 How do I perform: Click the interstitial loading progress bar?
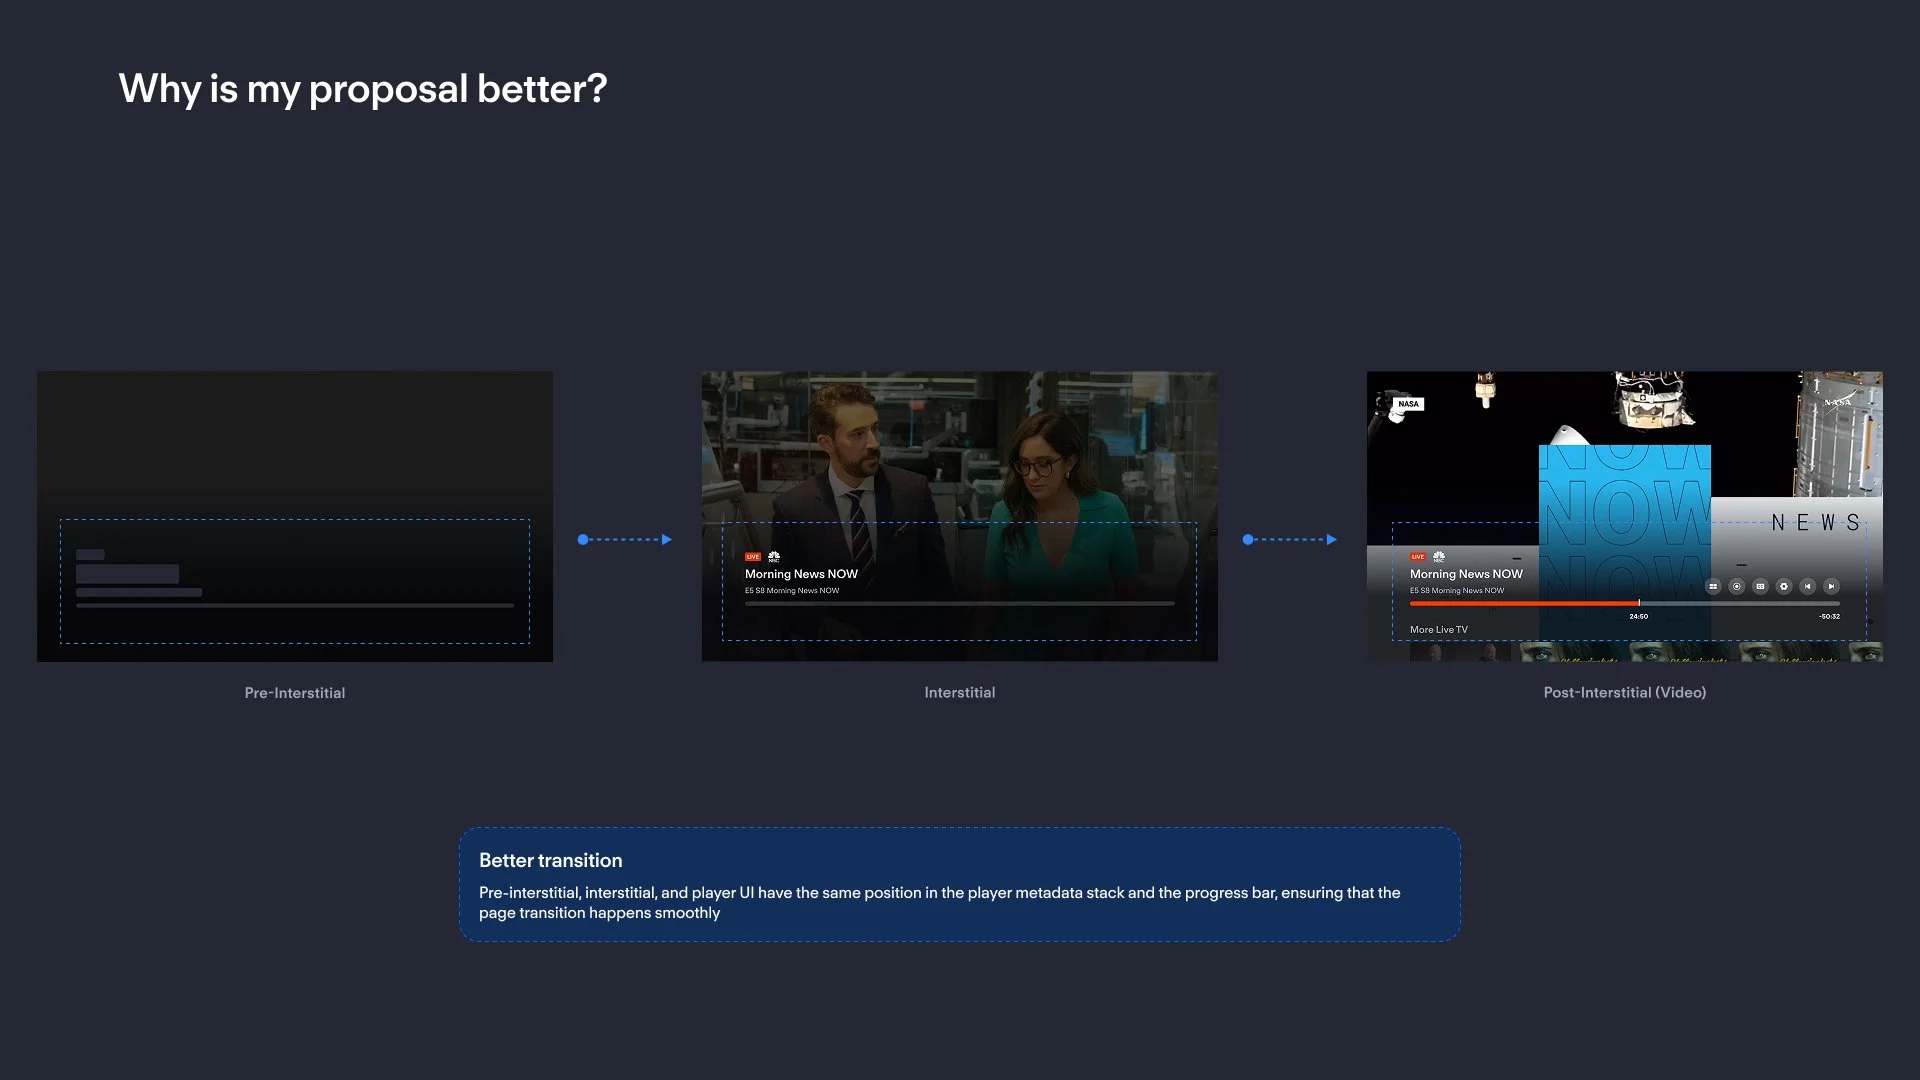coord(959,604)
